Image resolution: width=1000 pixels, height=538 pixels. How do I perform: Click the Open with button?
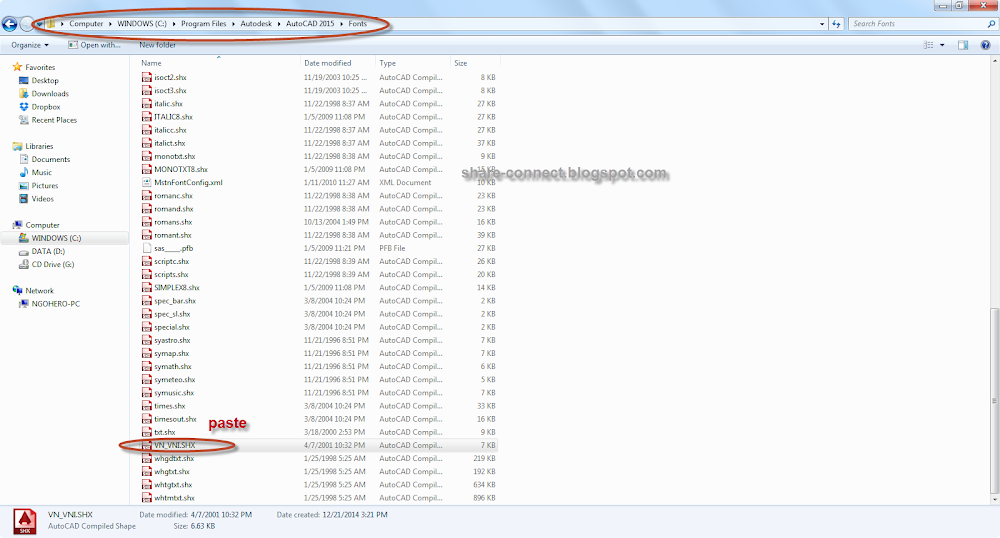pos(94,45)
